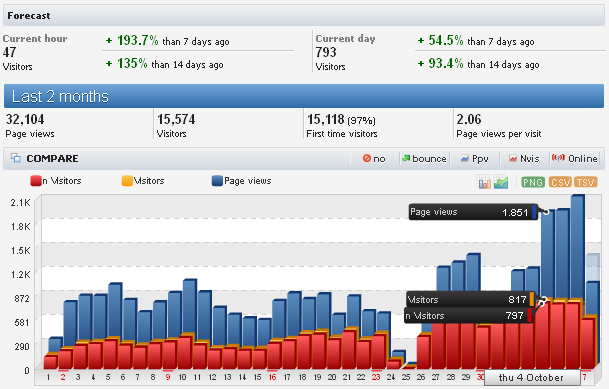Export chart as PNG
This screenshot has width=609, height=389.
(533, 182)
